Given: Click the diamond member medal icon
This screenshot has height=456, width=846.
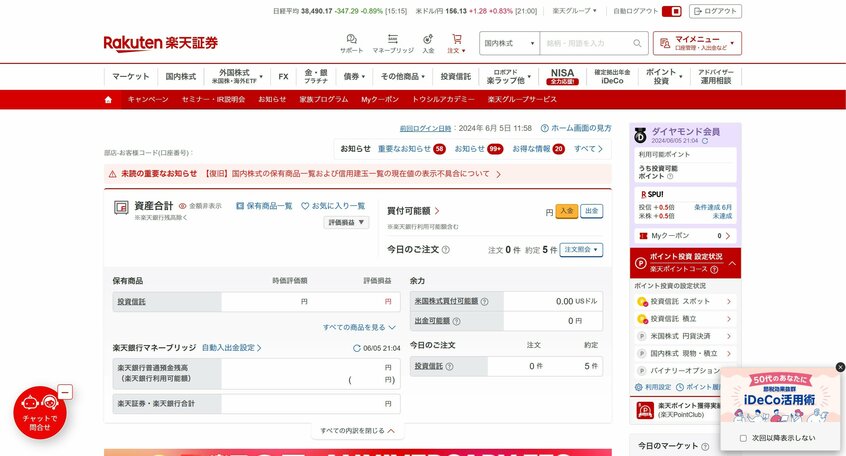Looking at the screenshot, I should point(640,135).
